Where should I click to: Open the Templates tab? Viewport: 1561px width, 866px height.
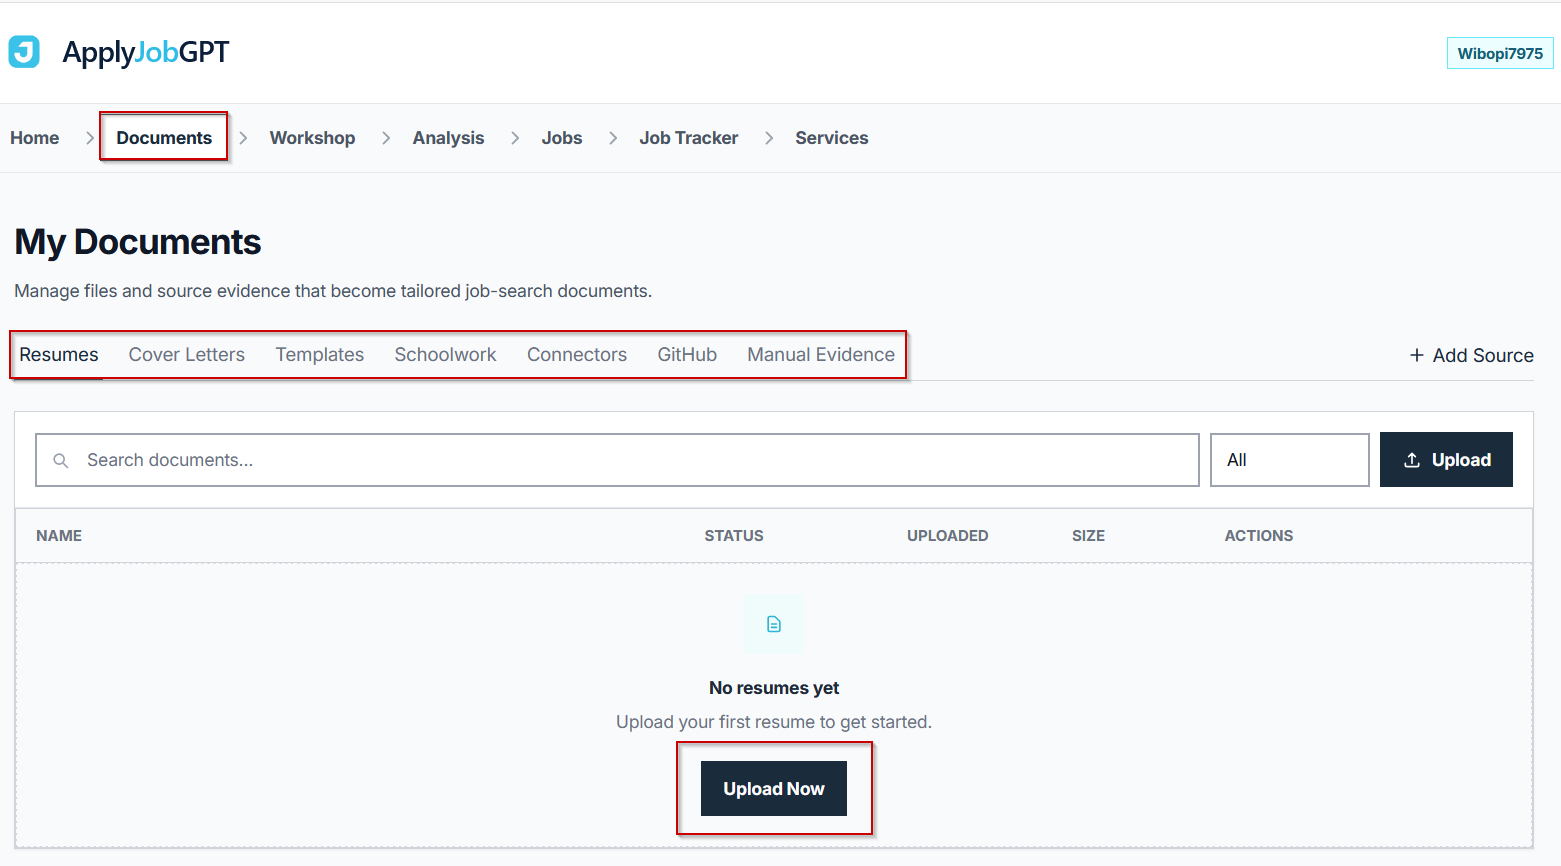(x=320, y=355)
